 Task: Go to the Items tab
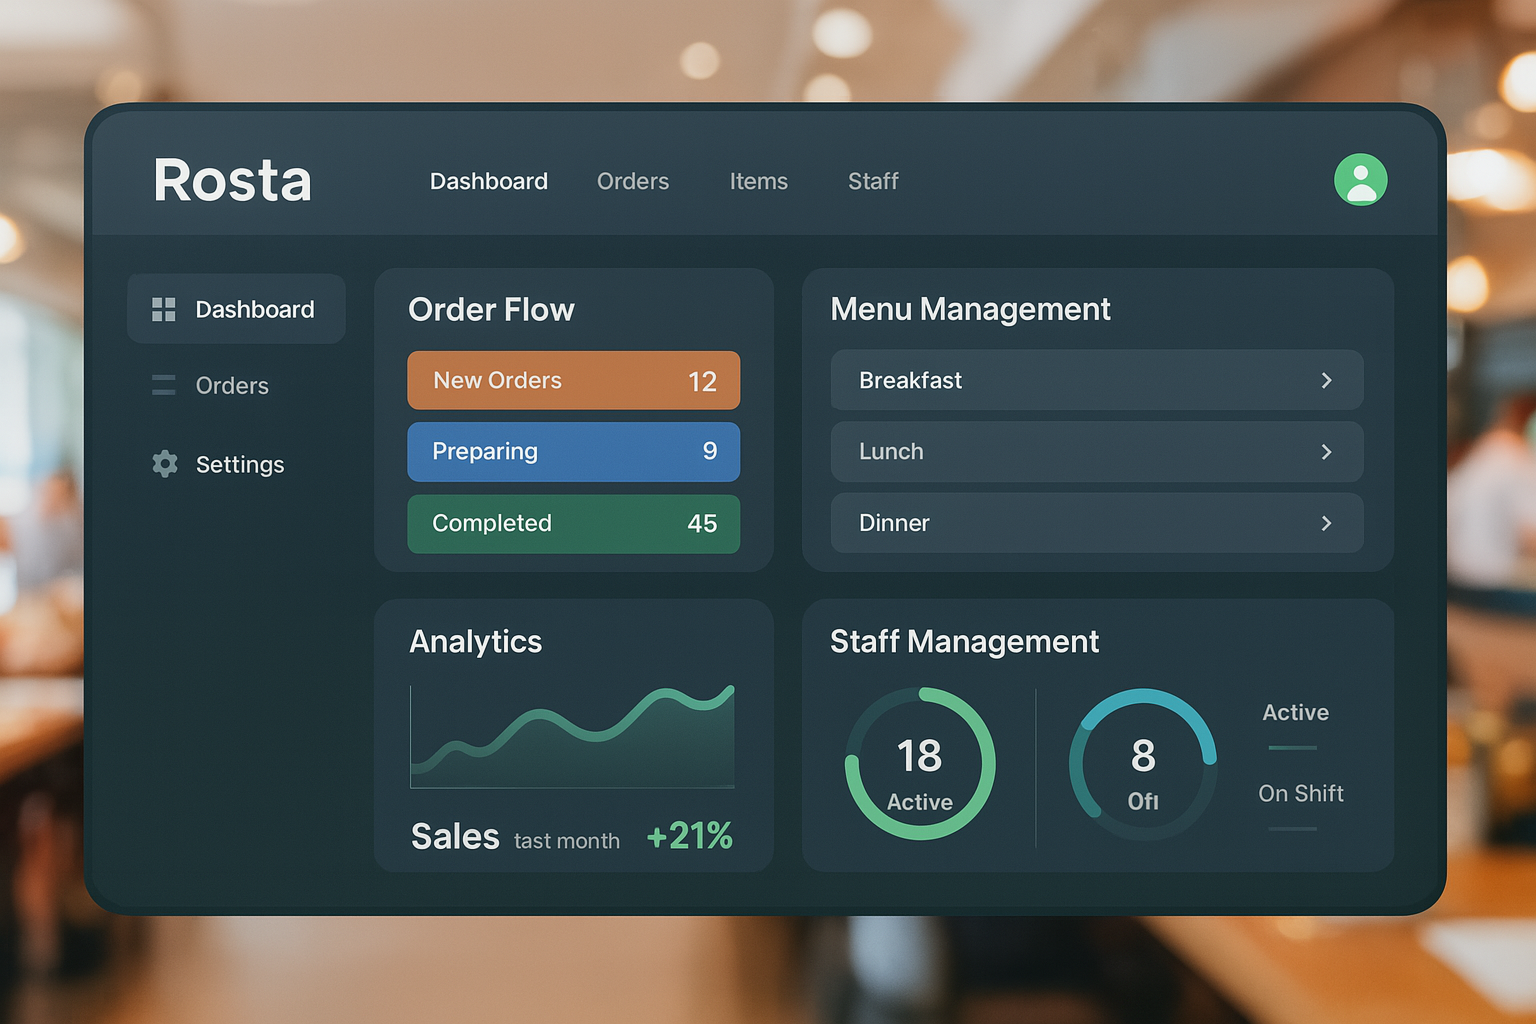759,181
